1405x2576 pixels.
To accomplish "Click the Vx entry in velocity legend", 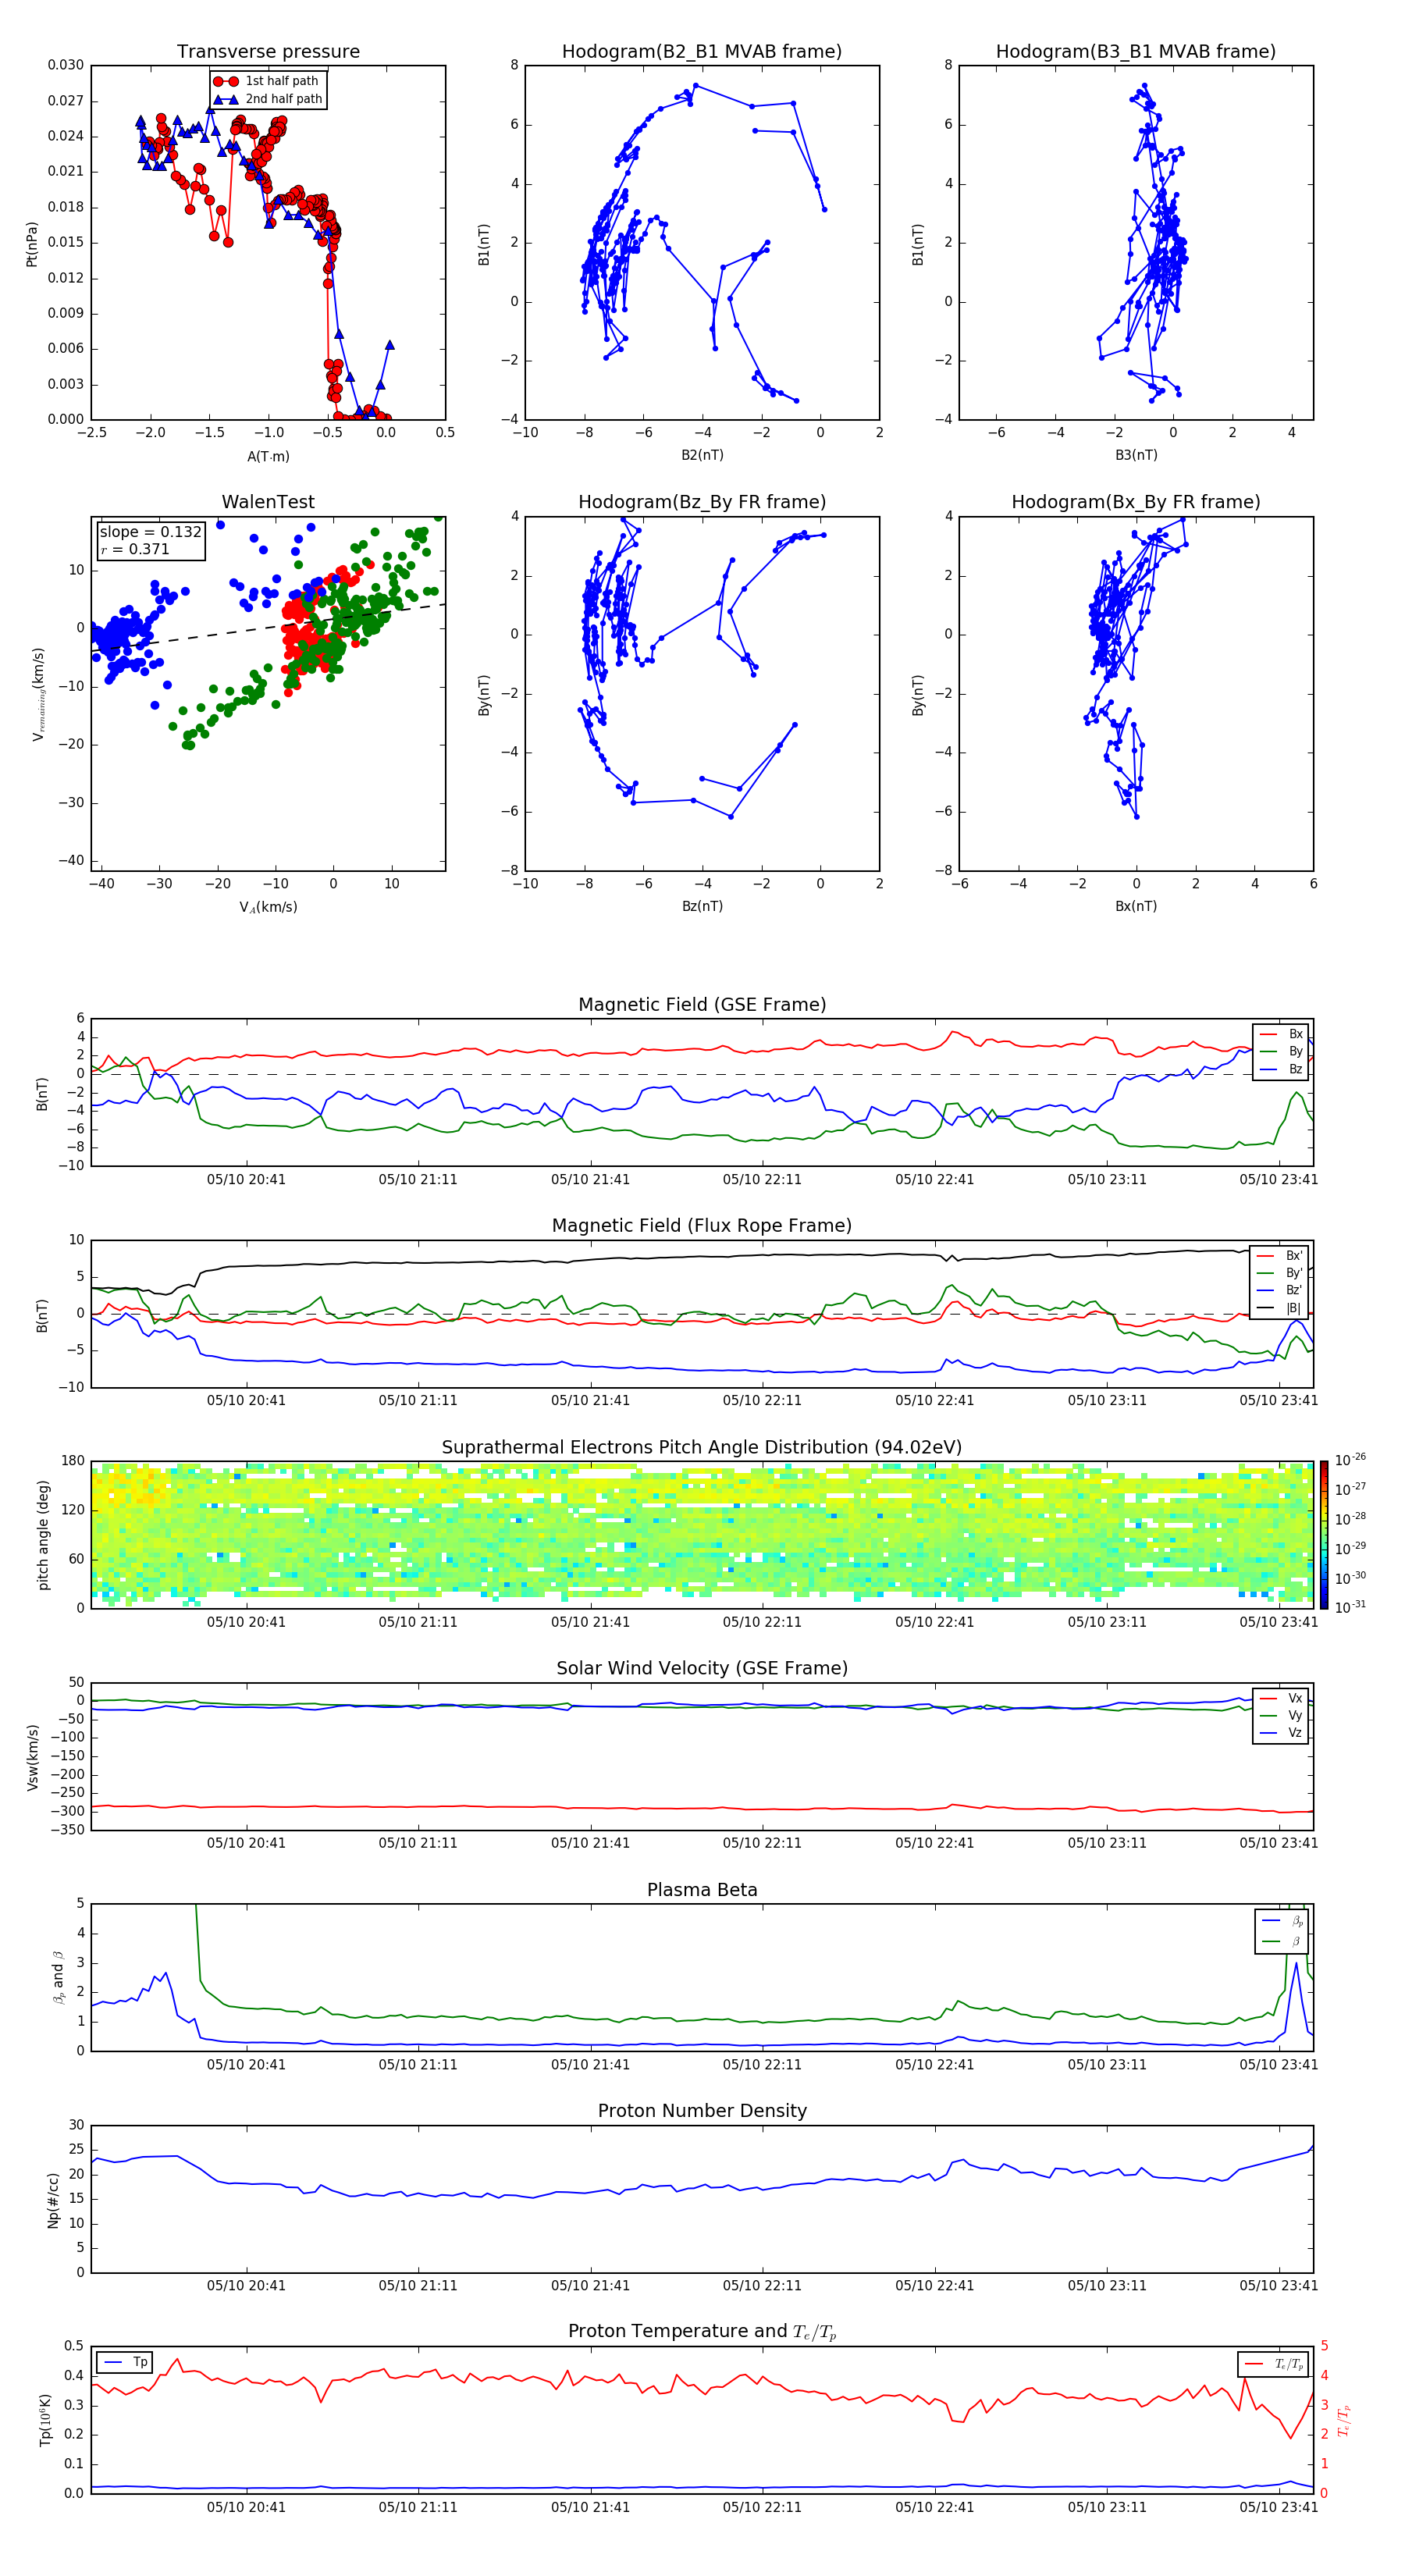I will [1282, 1698].
